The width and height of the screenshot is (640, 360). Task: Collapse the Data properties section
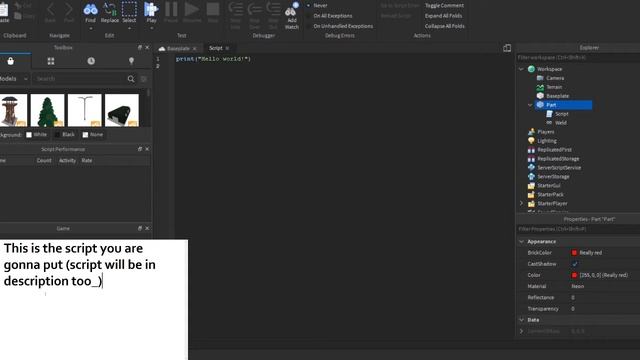(521, 320)
